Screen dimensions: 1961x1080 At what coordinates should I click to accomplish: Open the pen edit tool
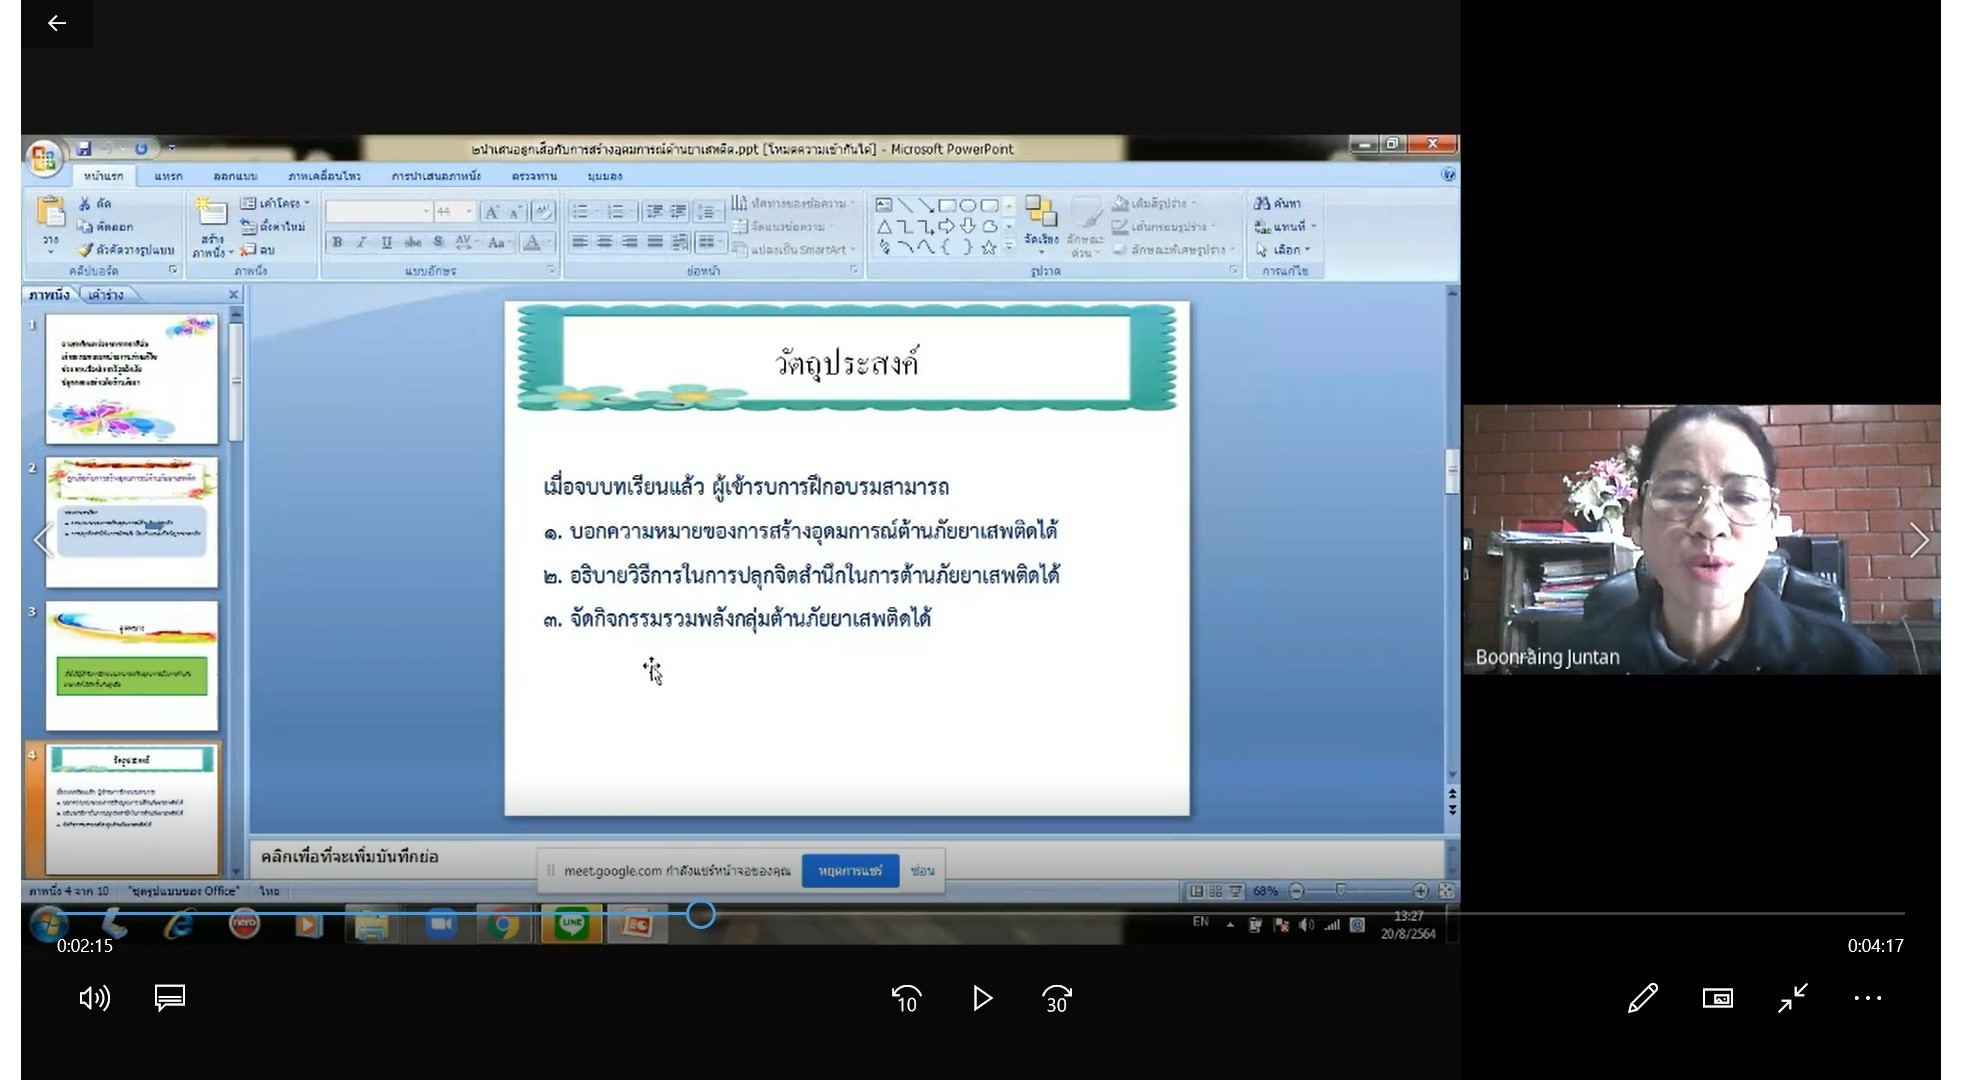(1642, 998)
